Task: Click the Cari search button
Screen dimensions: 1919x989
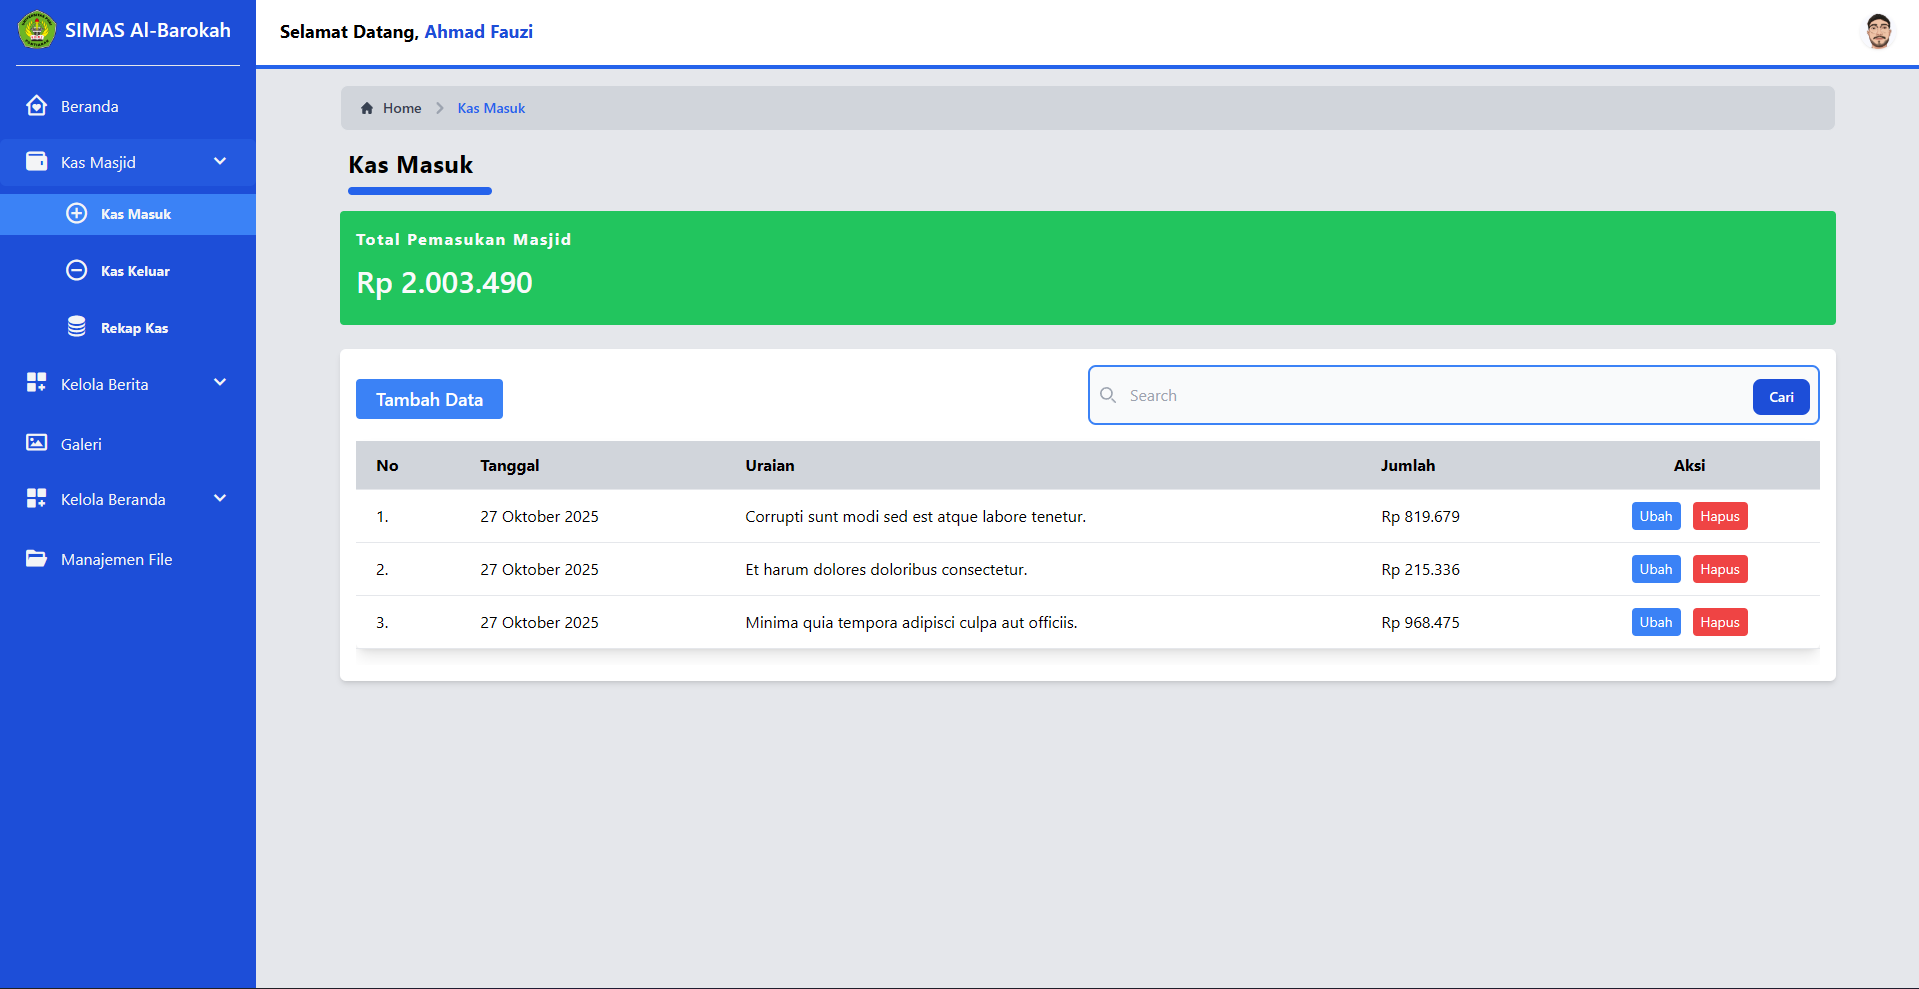Action: pyautogui.click(x=1780, y=397)
